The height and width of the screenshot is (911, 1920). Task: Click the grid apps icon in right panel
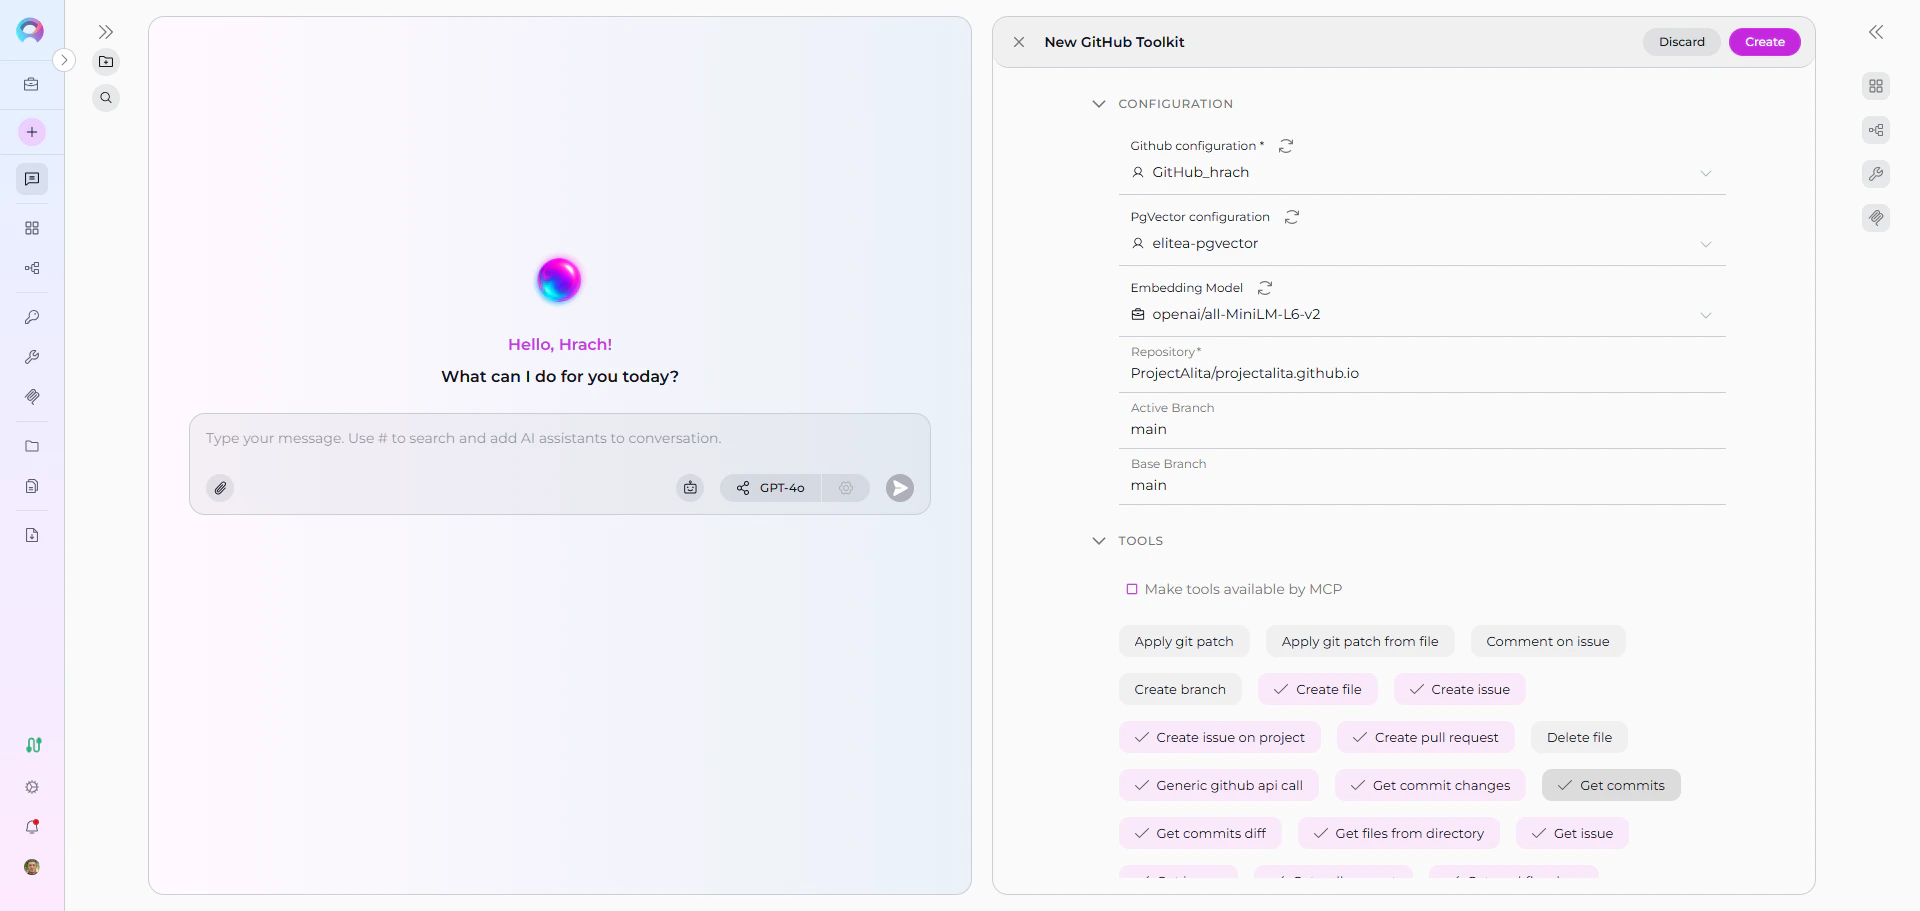tap(1877, 86)
